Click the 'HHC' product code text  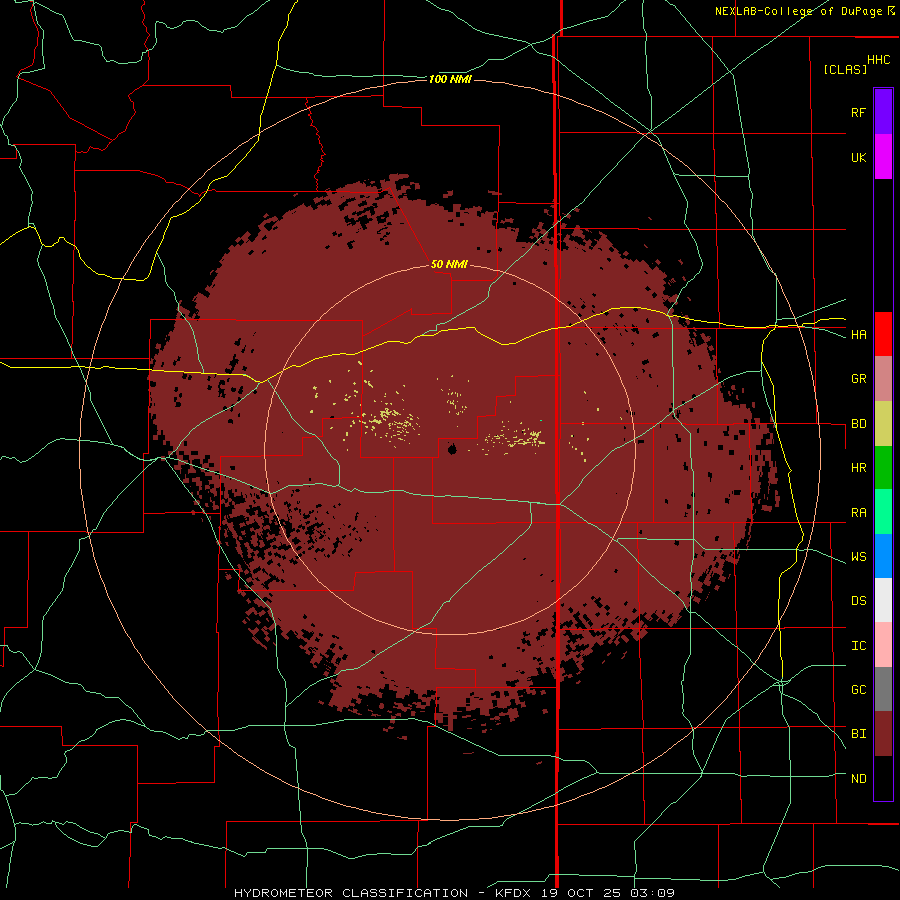pos(879,60)
